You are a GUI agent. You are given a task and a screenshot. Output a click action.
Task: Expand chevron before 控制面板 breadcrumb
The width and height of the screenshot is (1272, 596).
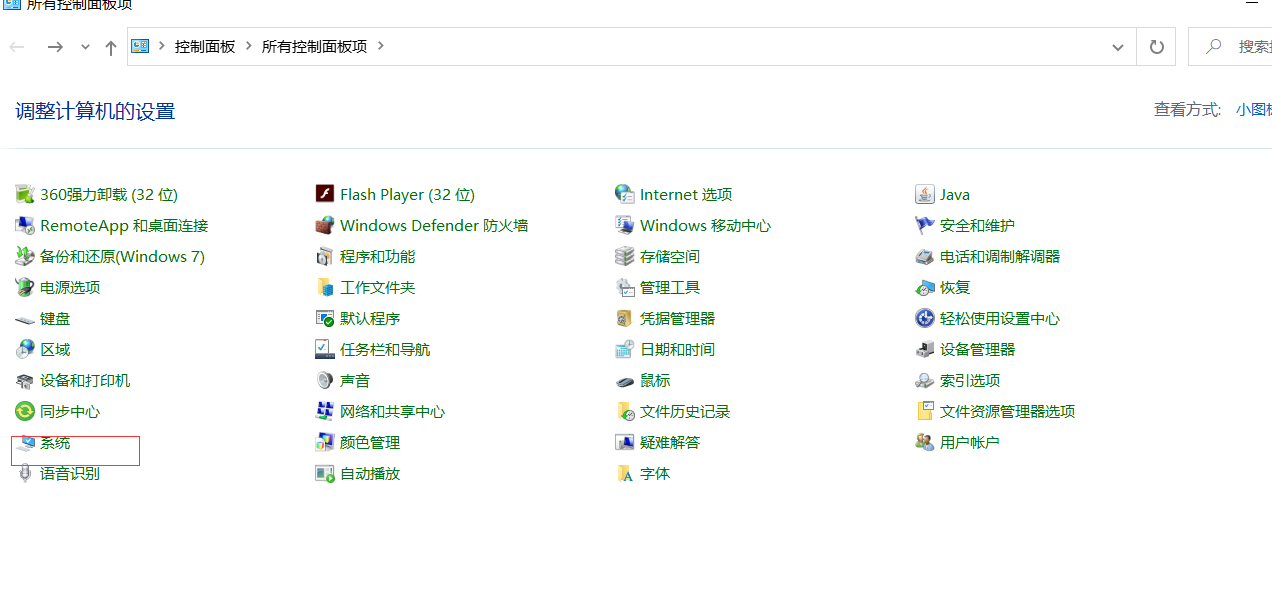tap(161, 46)
